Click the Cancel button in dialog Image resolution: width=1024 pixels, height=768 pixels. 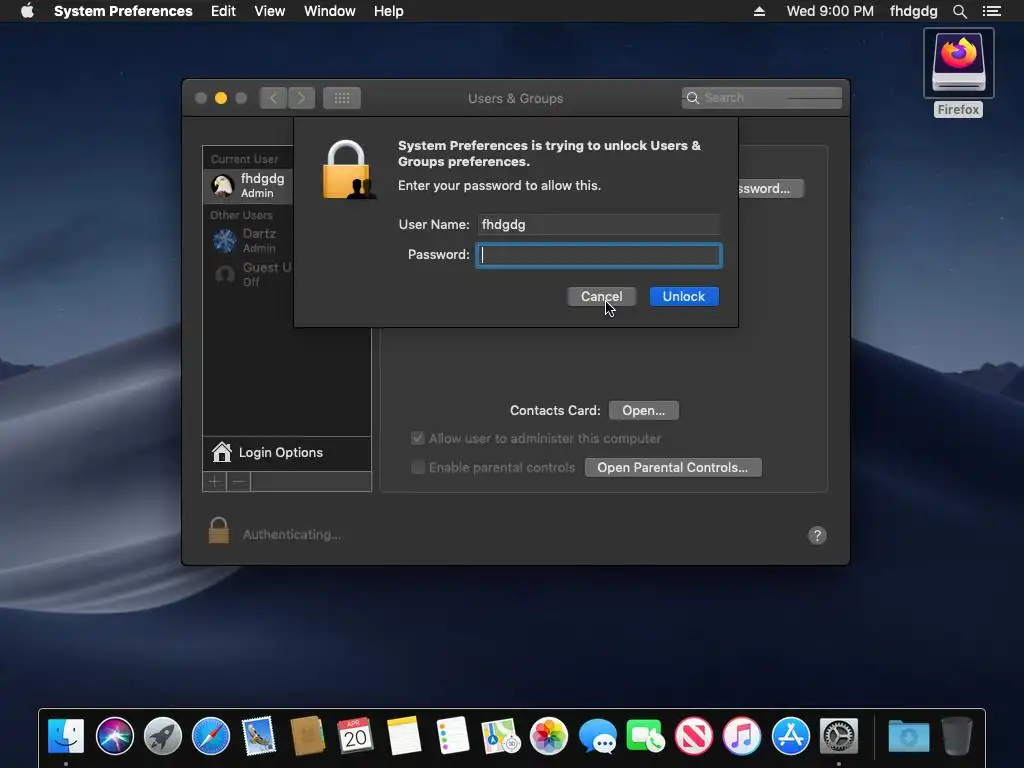tap(601, 296)
